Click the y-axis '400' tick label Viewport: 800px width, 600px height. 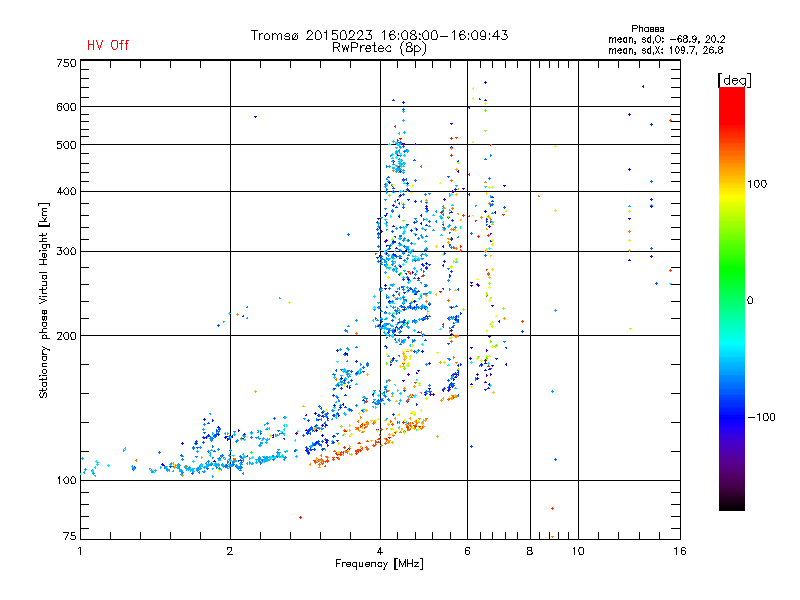point(66,192)
